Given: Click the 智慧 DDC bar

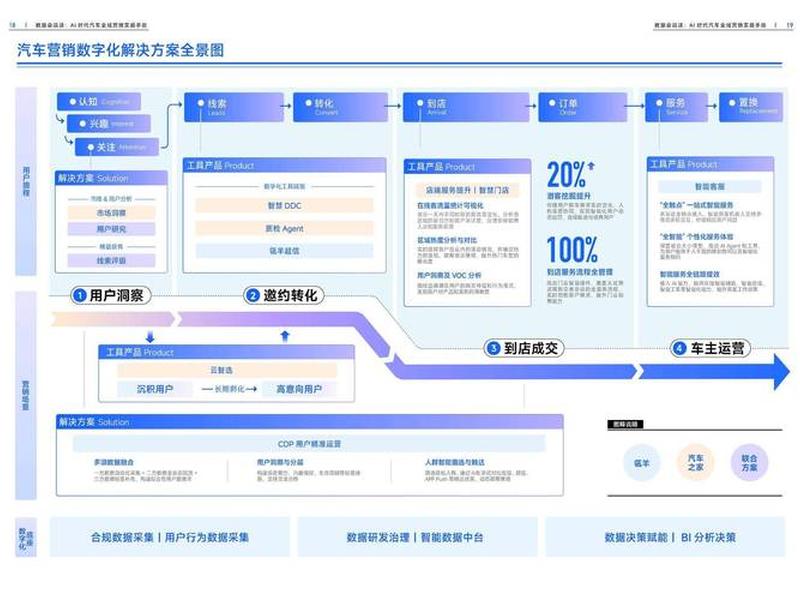Looking at the screenshot, I should point(284,206).
